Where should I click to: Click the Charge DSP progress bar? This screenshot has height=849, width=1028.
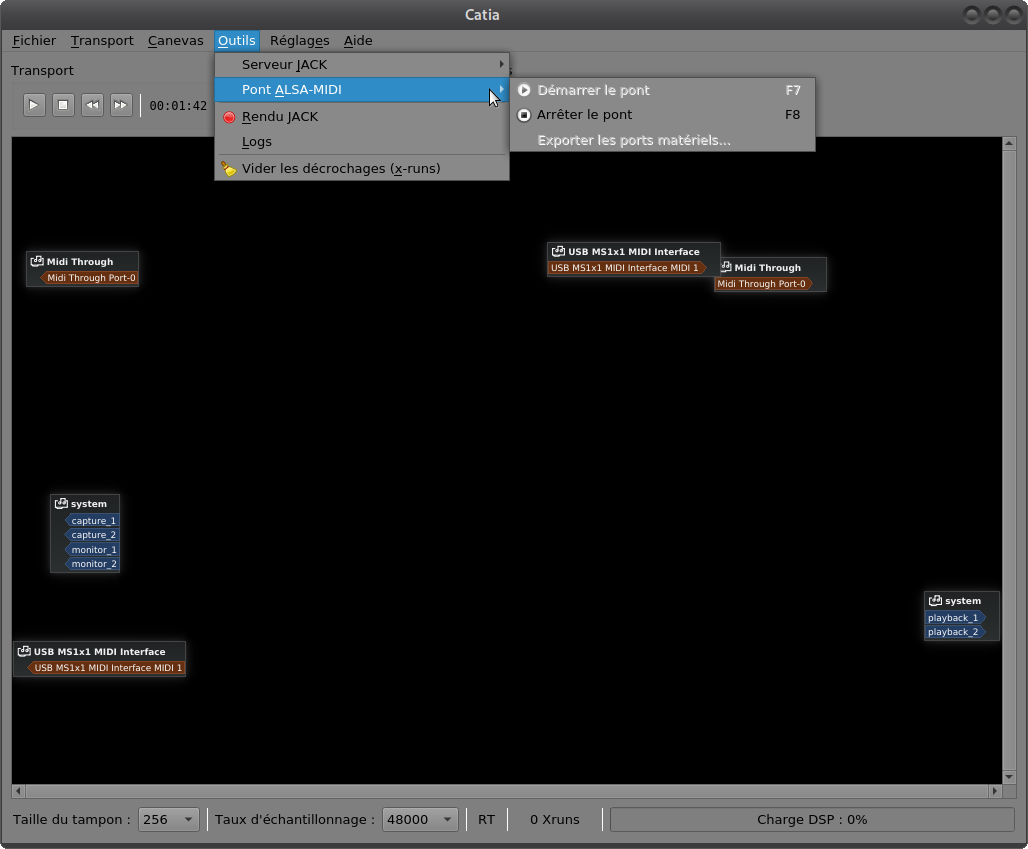click(x=812, y=819)
